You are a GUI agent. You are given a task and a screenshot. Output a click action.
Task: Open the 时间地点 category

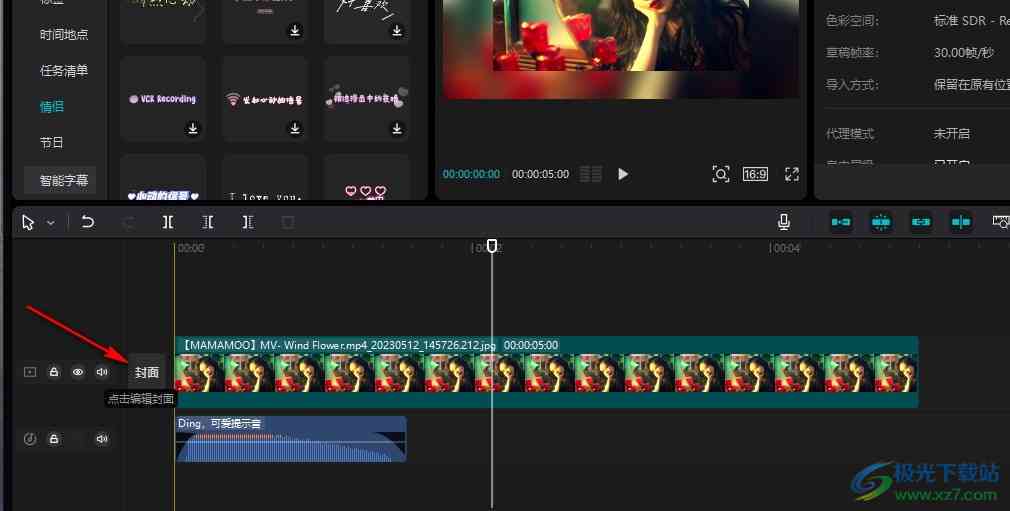[64, 34]
